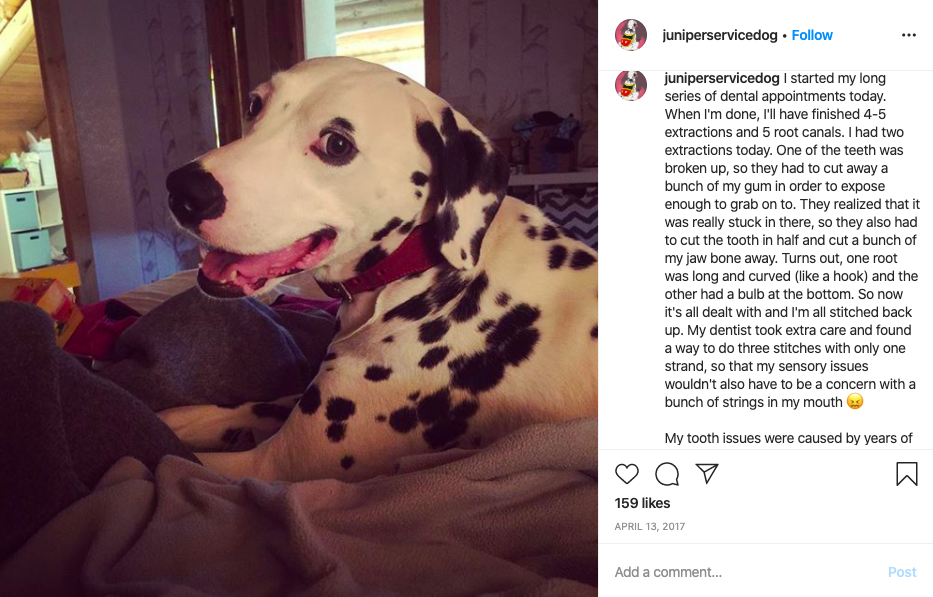Share post with paper plane icon

pyautogui.click(x=707, y=473)
